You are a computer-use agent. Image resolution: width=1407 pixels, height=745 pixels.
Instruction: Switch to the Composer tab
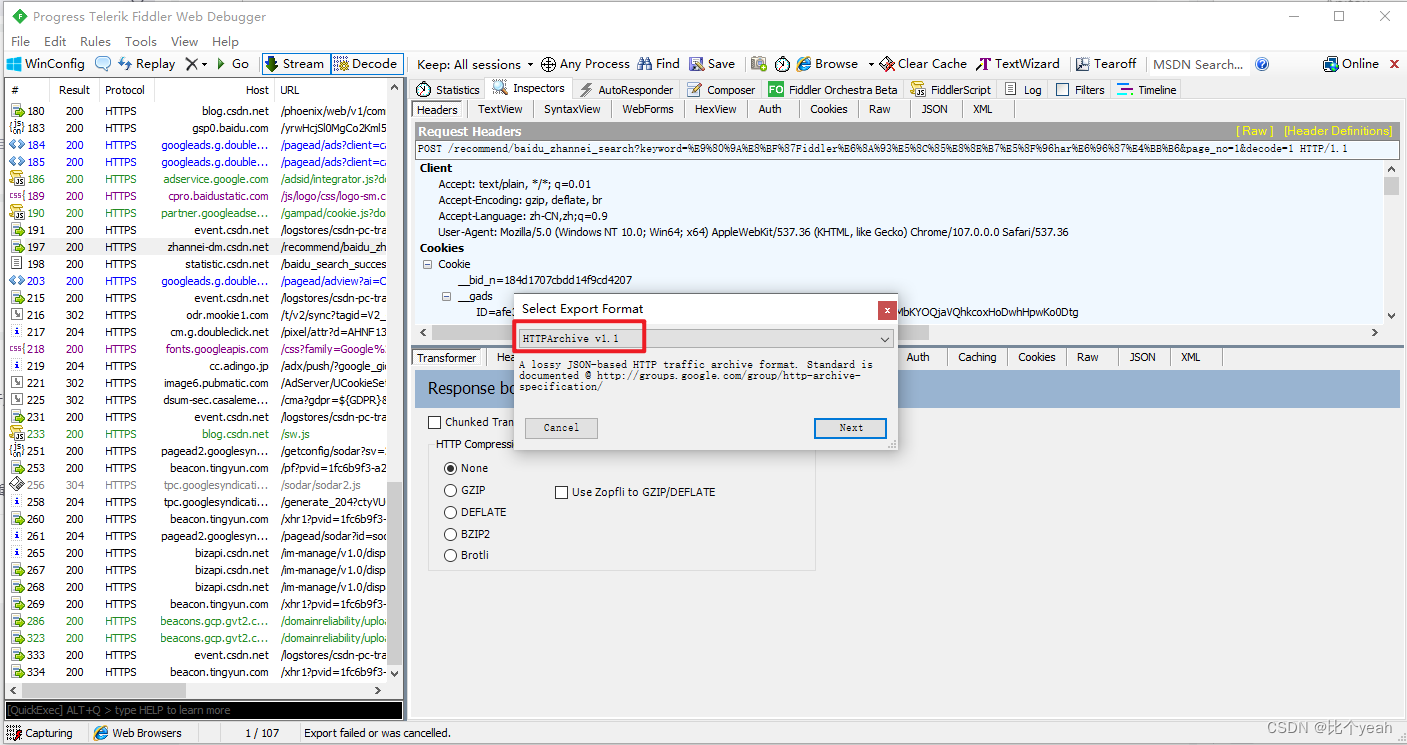[721, 90]
